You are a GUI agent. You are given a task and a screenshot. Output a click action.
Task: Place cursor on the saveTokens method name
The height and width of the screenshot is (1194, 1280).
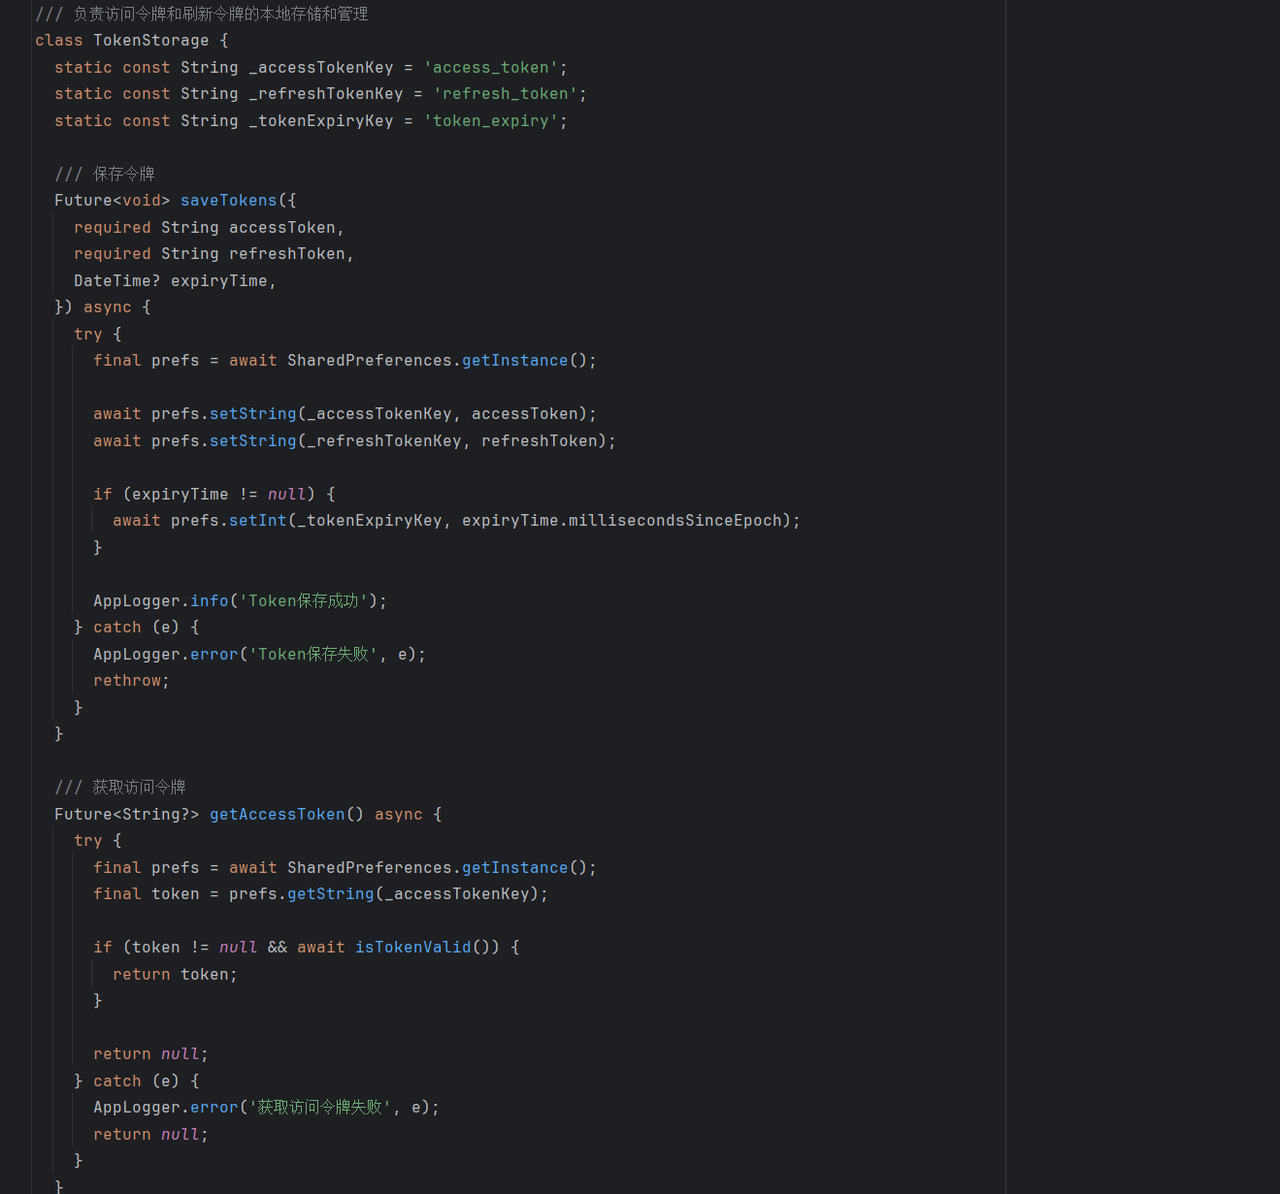[229, 200]
